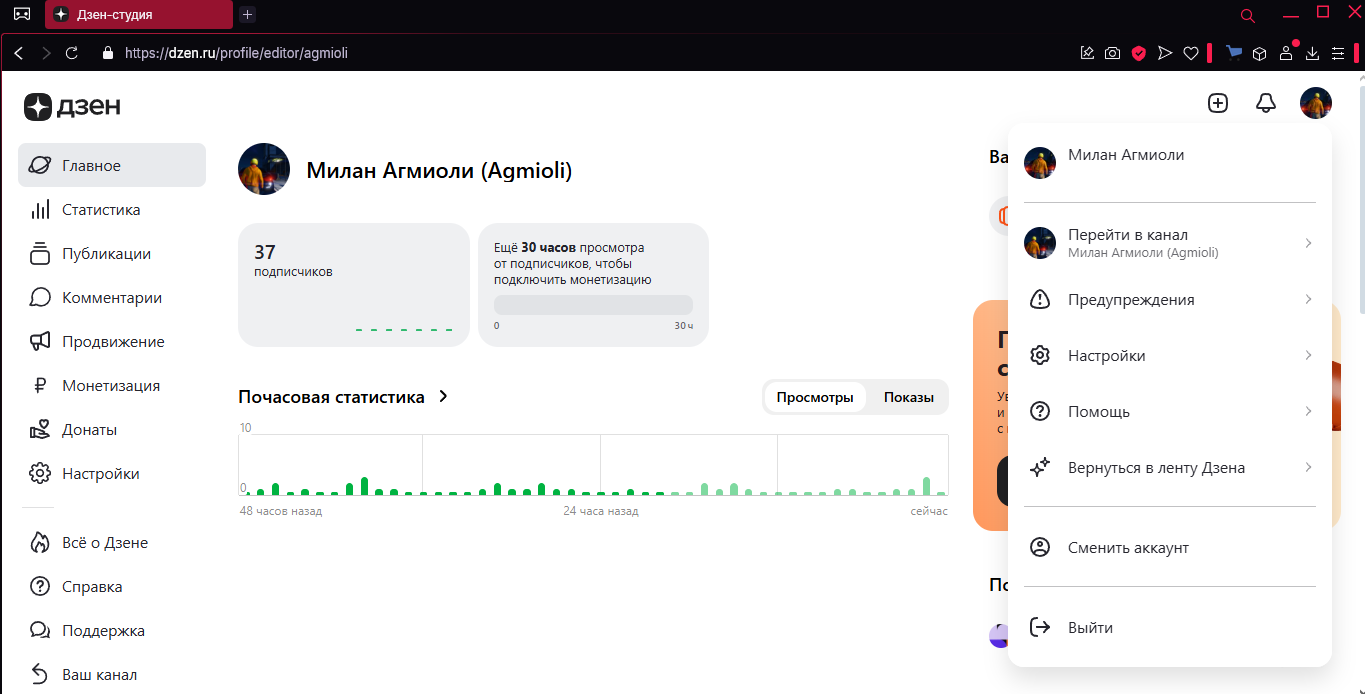Open browser downloads icon
The width and height of the screenshot is (1365, 694).
point(1312,53)
